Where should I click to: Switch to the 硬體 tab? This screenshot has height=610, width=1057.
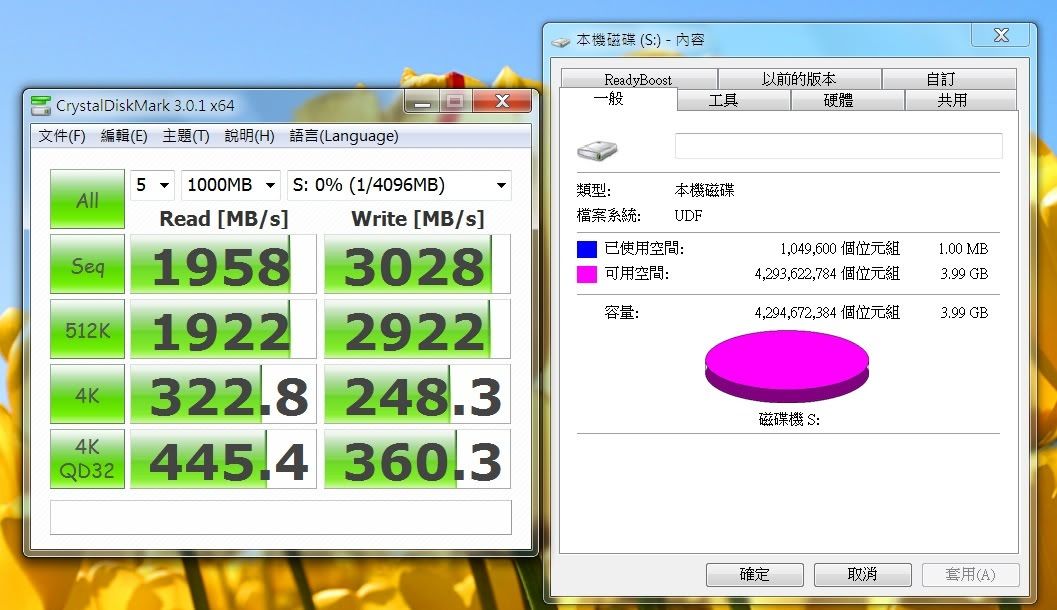pyautogui.click(x=847, y=100)
